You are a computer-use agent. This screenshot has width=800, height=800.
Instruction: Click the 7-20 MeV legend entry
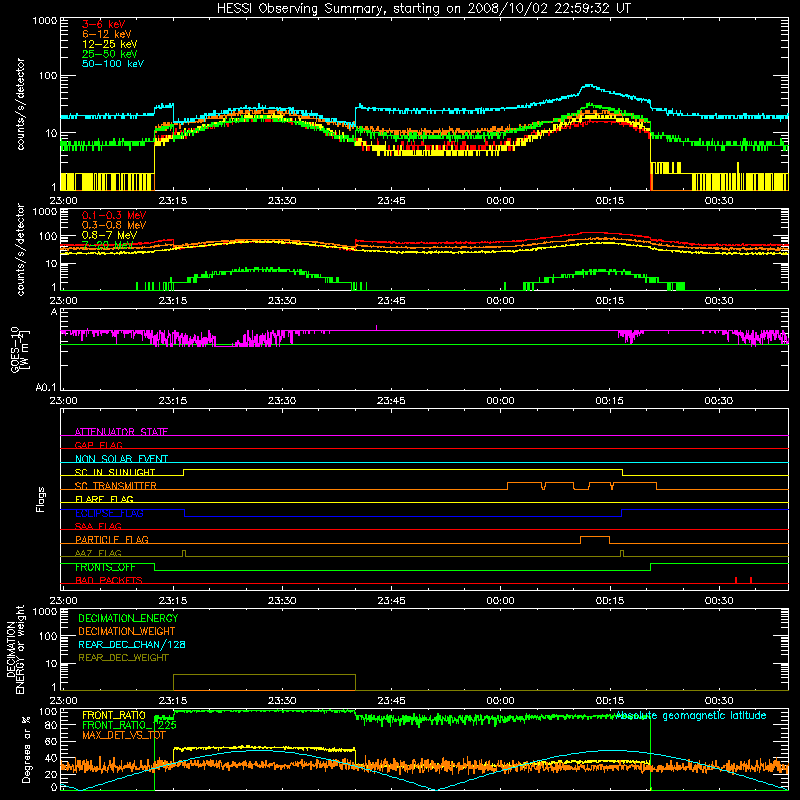(108, 245)
